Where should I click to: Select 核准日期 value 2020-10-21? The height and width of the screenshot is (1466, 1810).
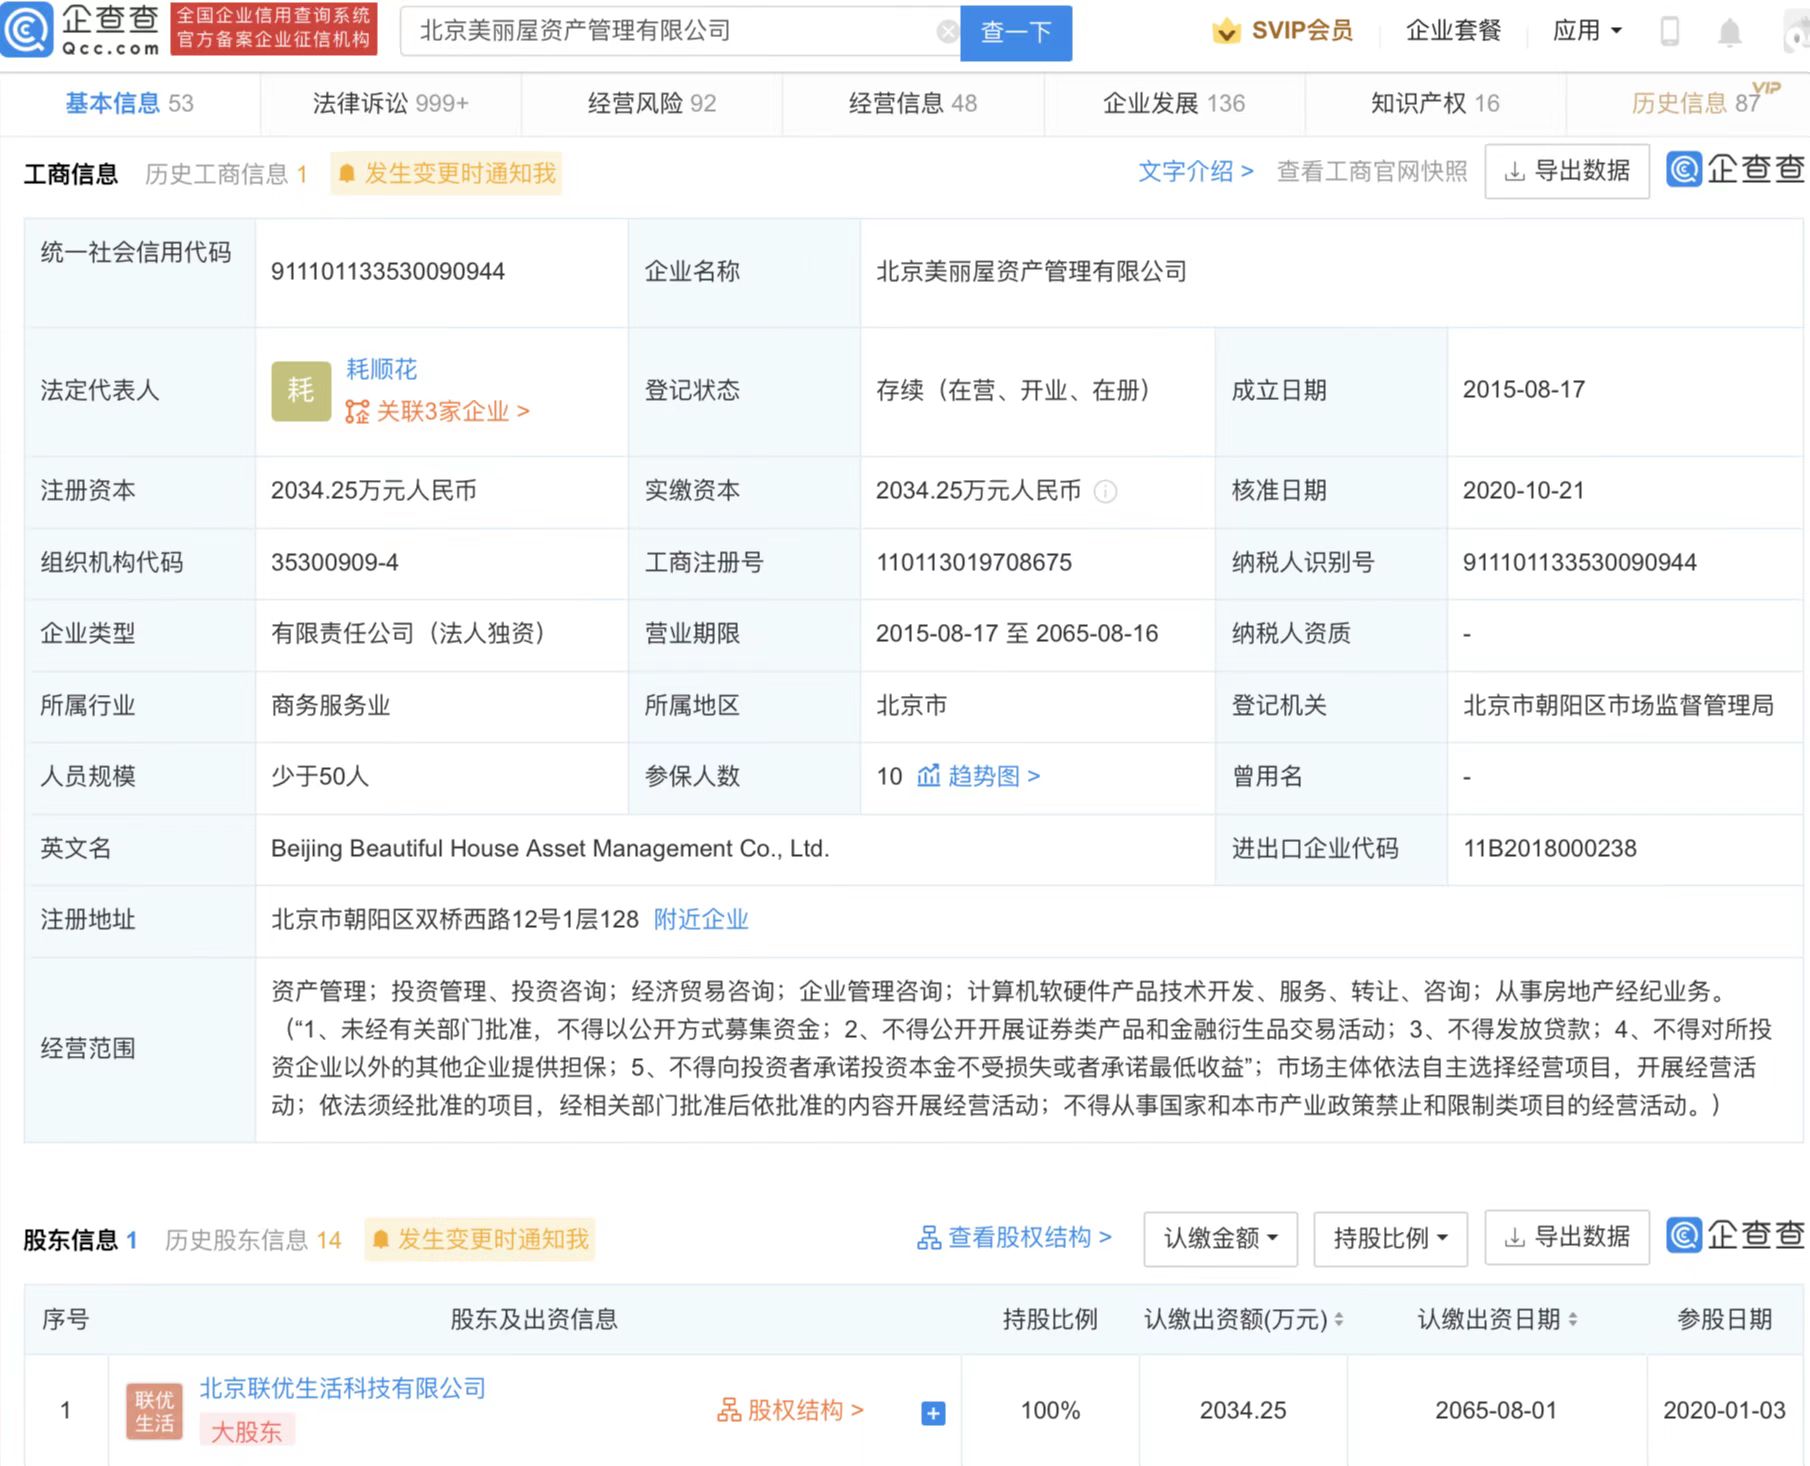[x=1524, y=491]
